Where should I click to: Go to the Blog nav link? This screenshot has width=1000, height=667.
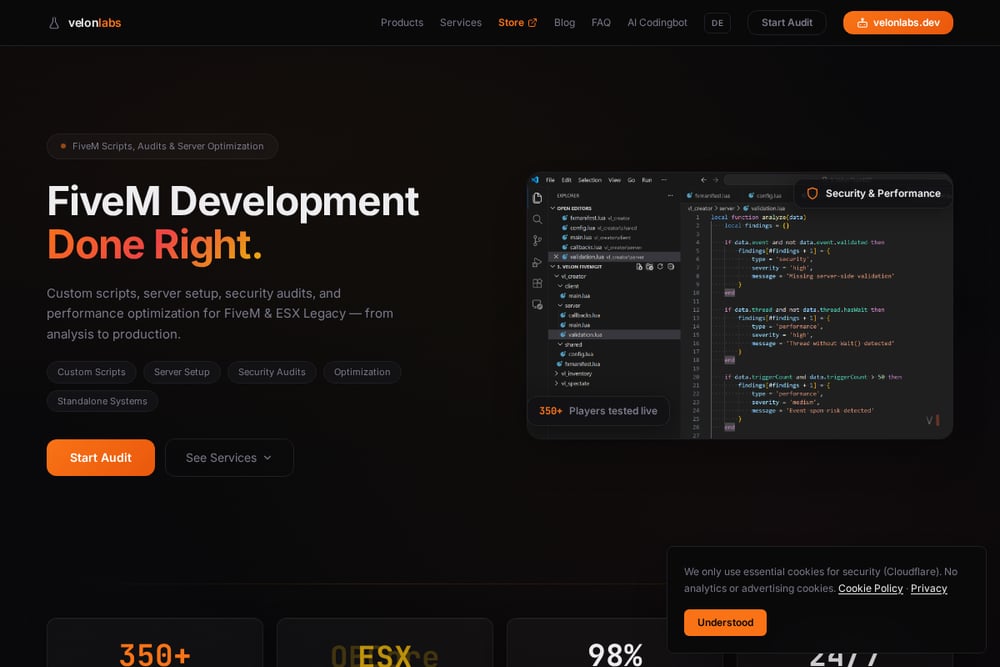point(564,22)
